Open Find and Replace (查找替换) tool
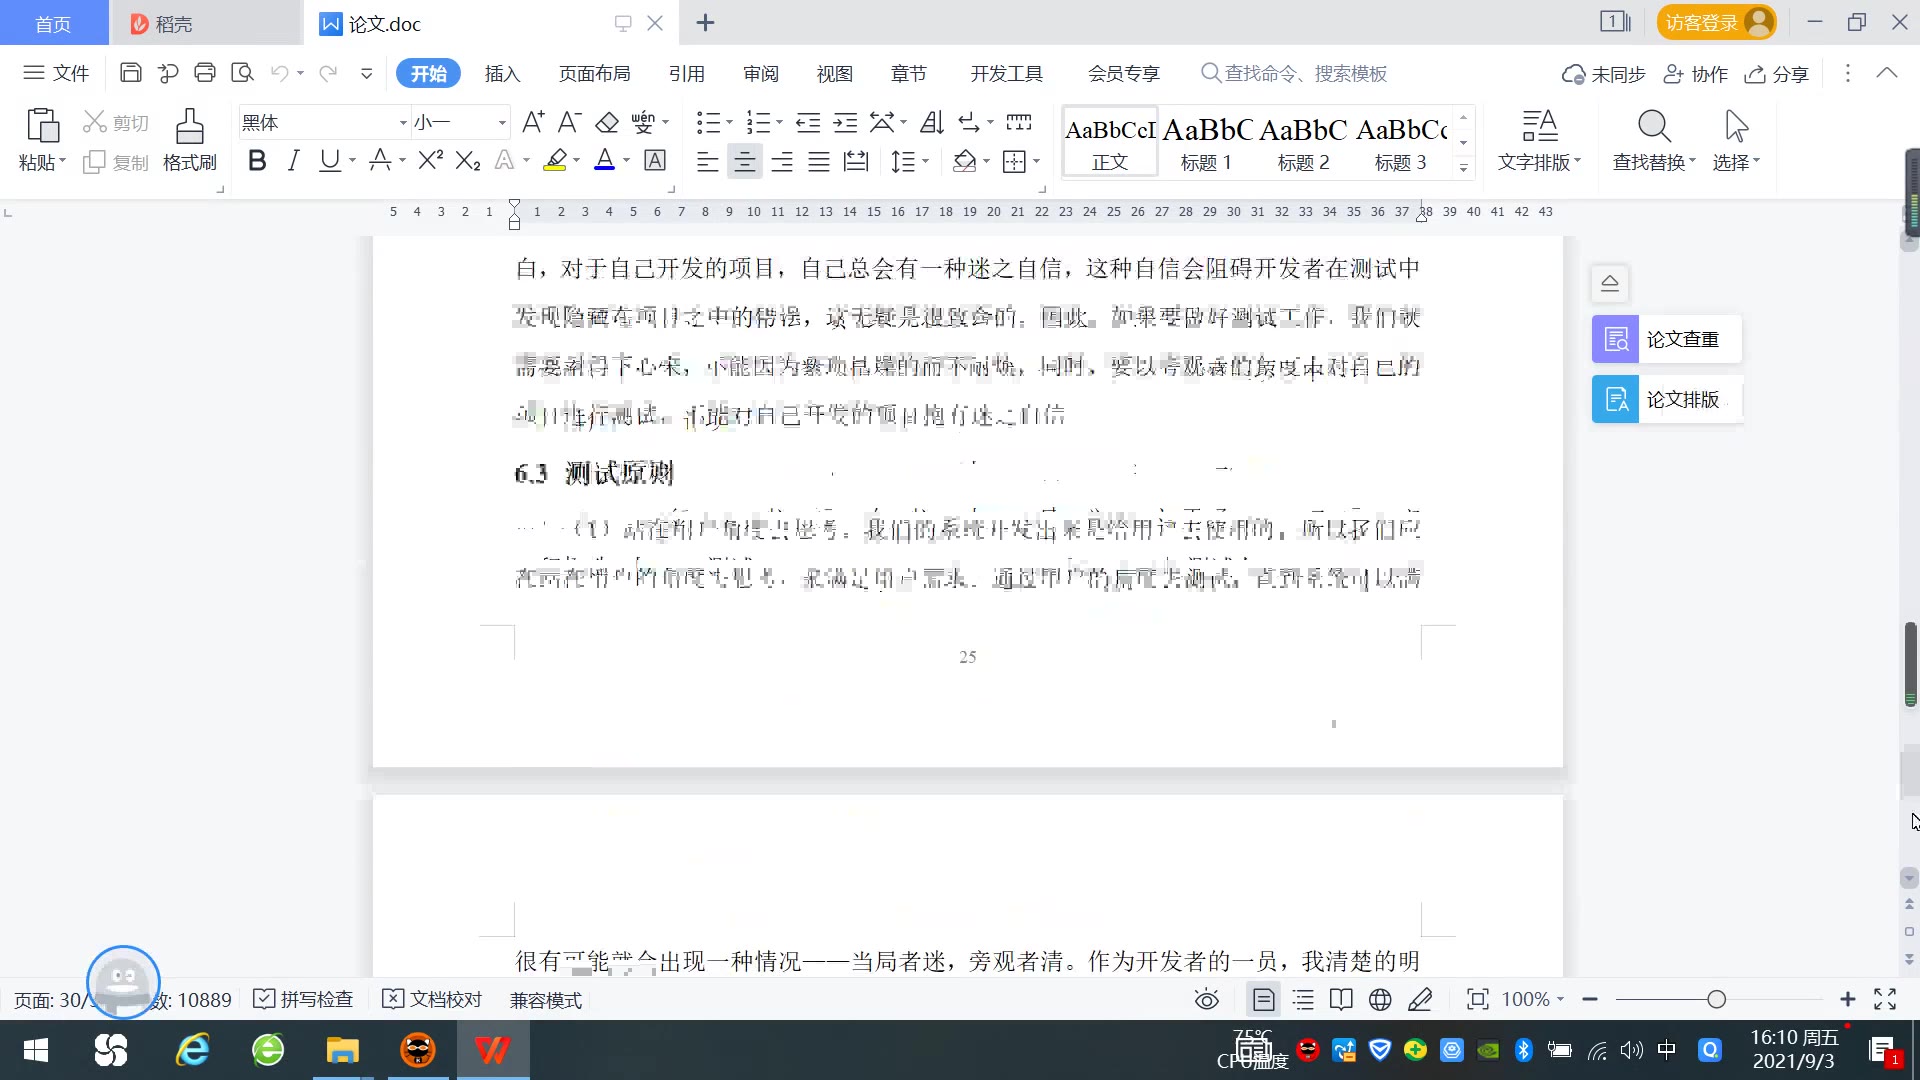Screen dimensions: 1920x1080 1653,140
